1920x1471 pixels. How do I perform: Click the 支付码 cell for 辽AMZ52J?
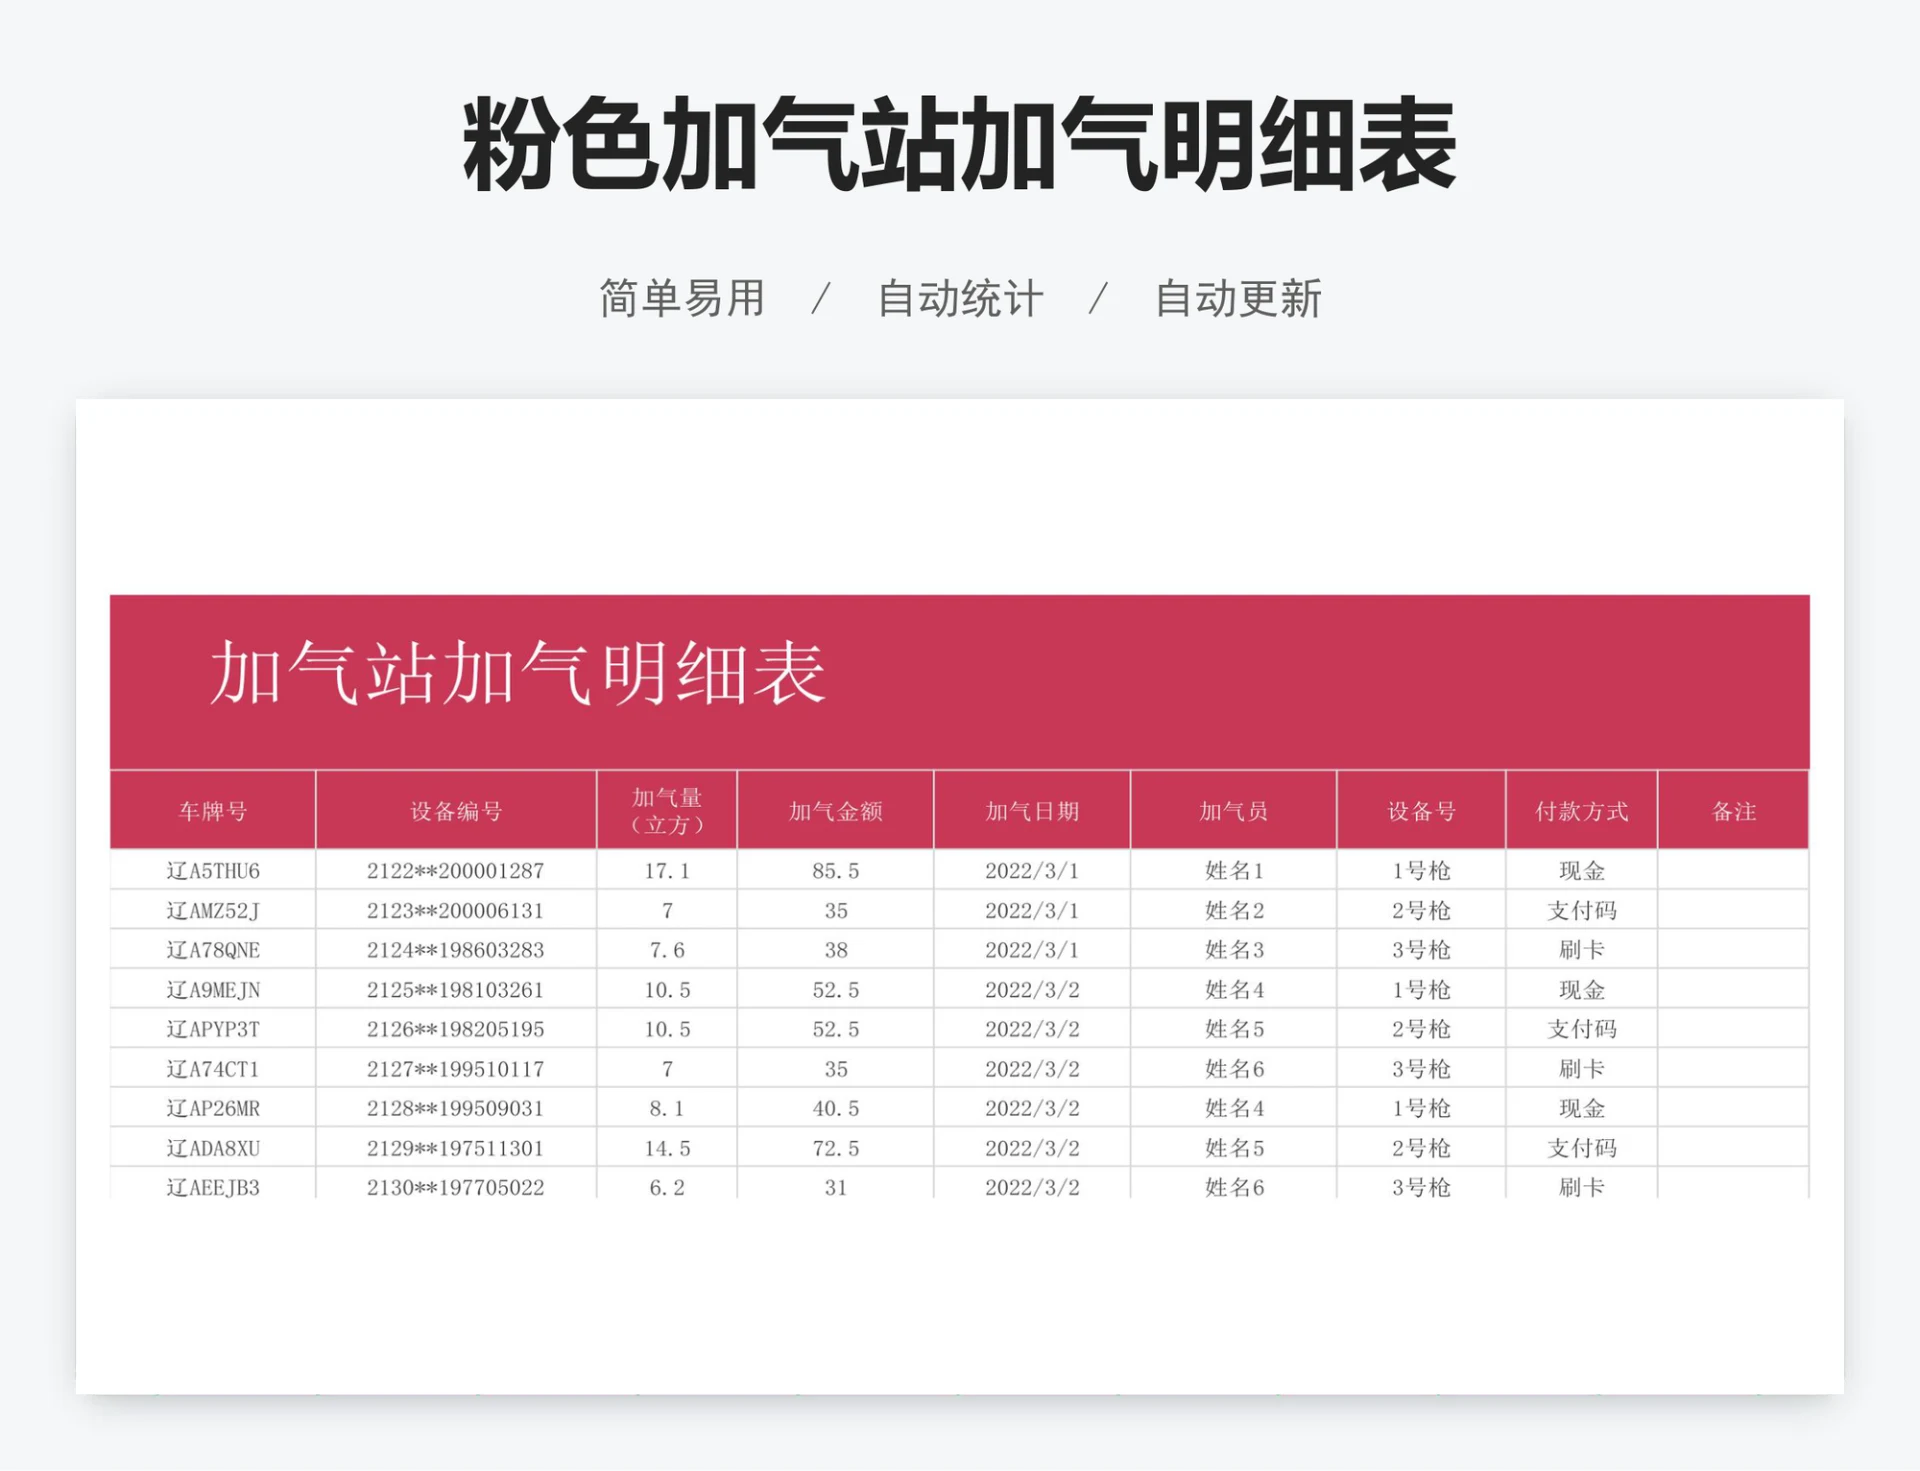[x=1580, y=910]
